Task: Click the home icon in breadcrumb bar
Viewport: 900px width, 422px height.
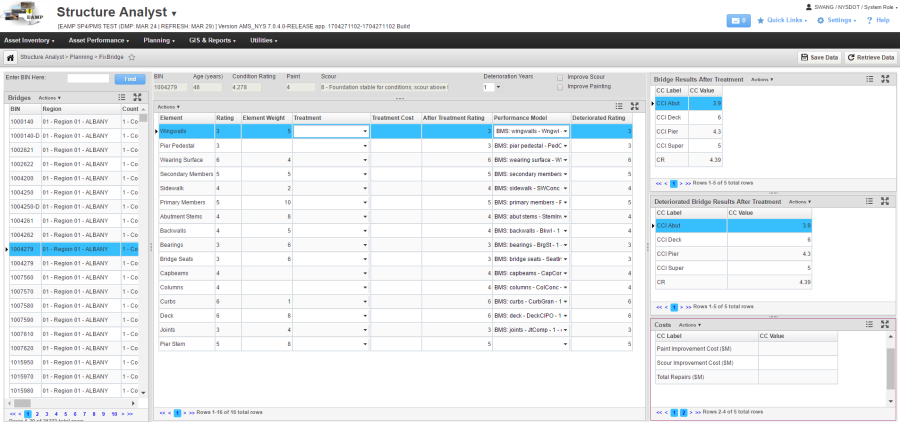Action: click(x=11, y=58)
